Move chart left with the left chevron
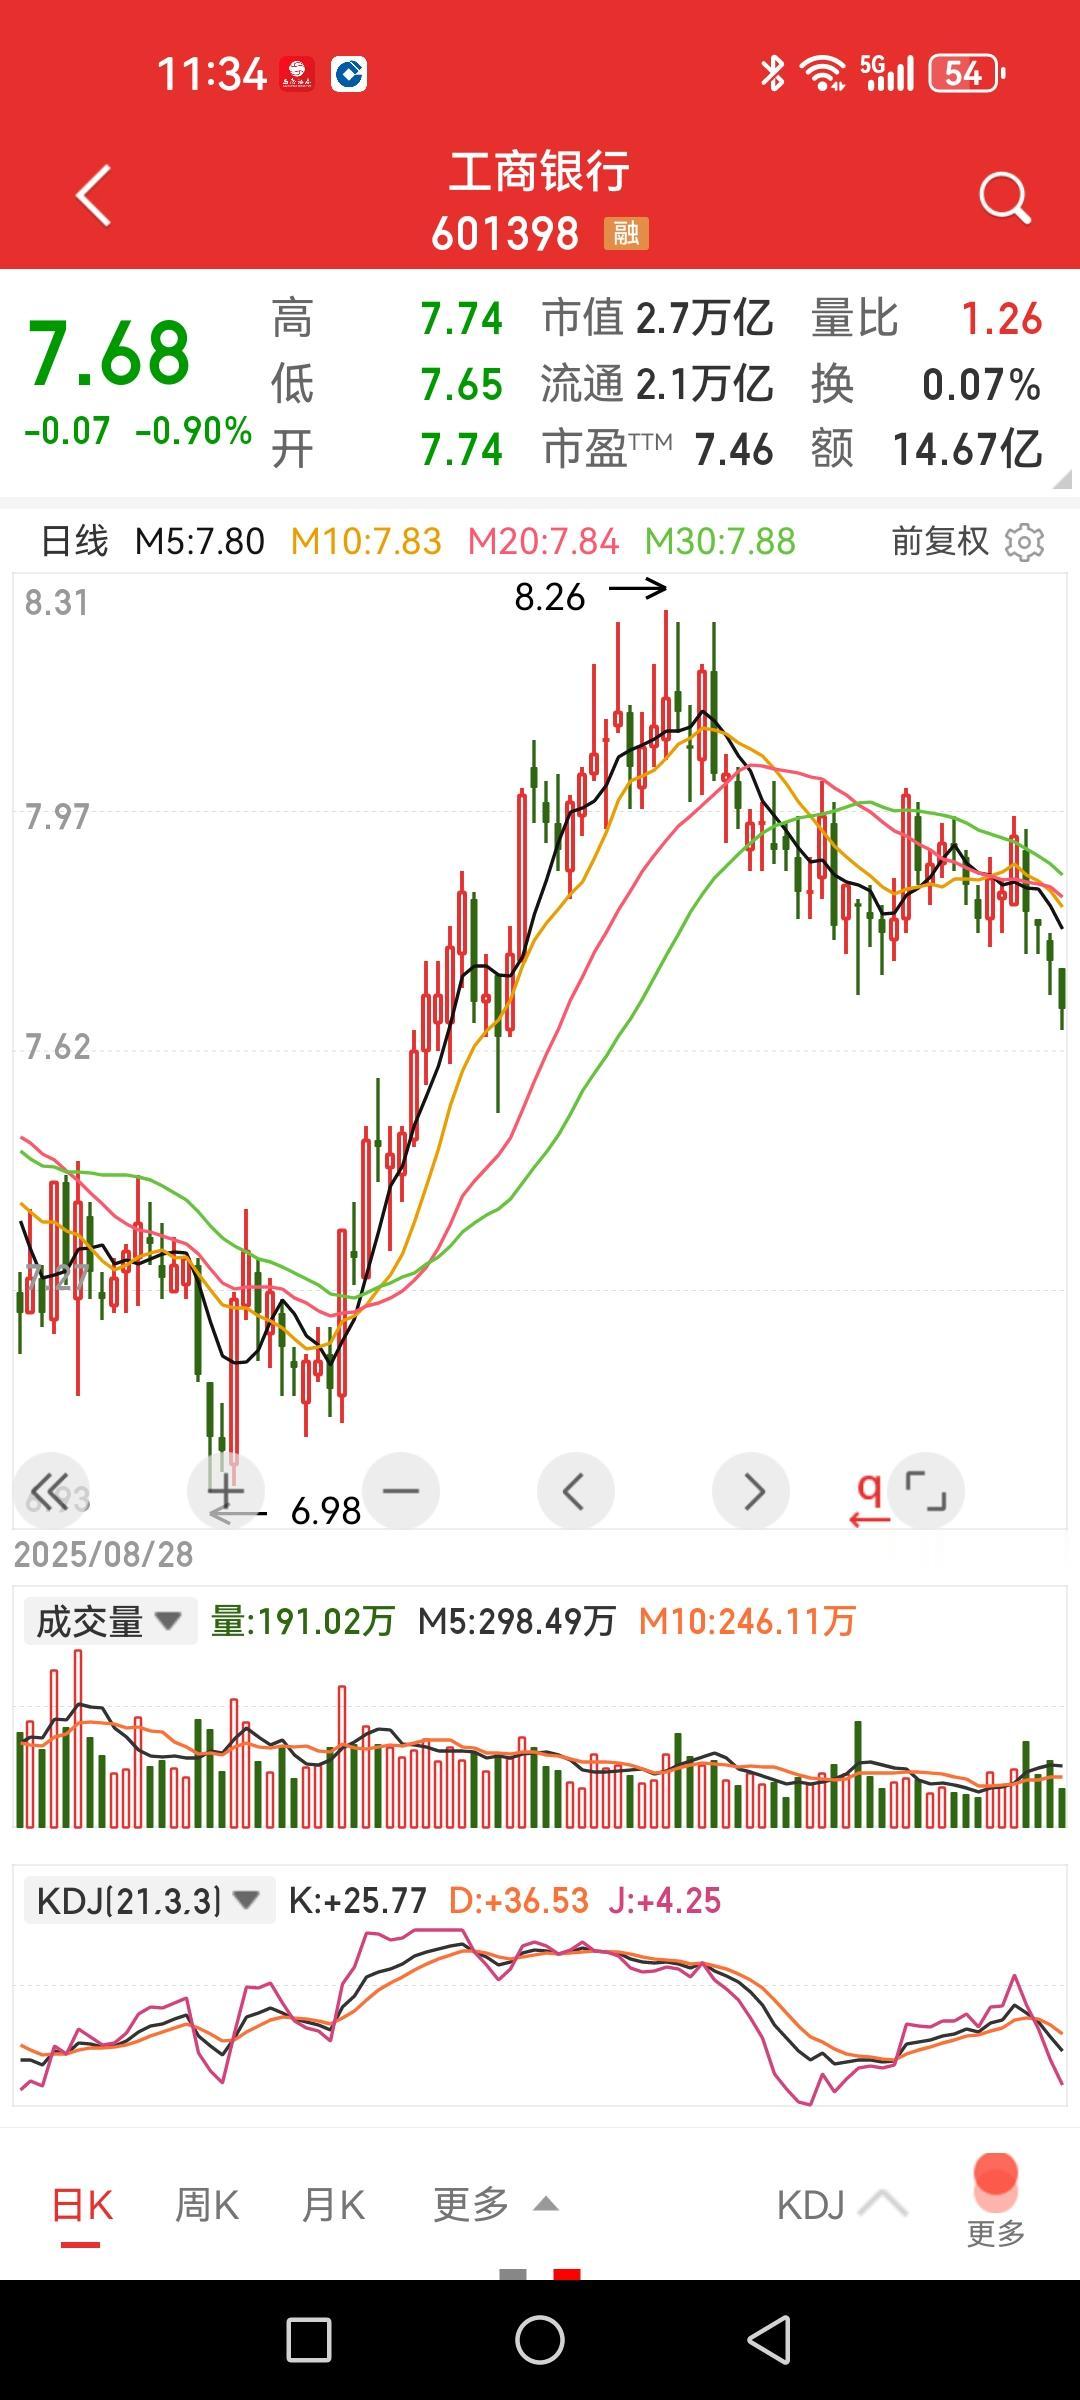 (576, 1491)
